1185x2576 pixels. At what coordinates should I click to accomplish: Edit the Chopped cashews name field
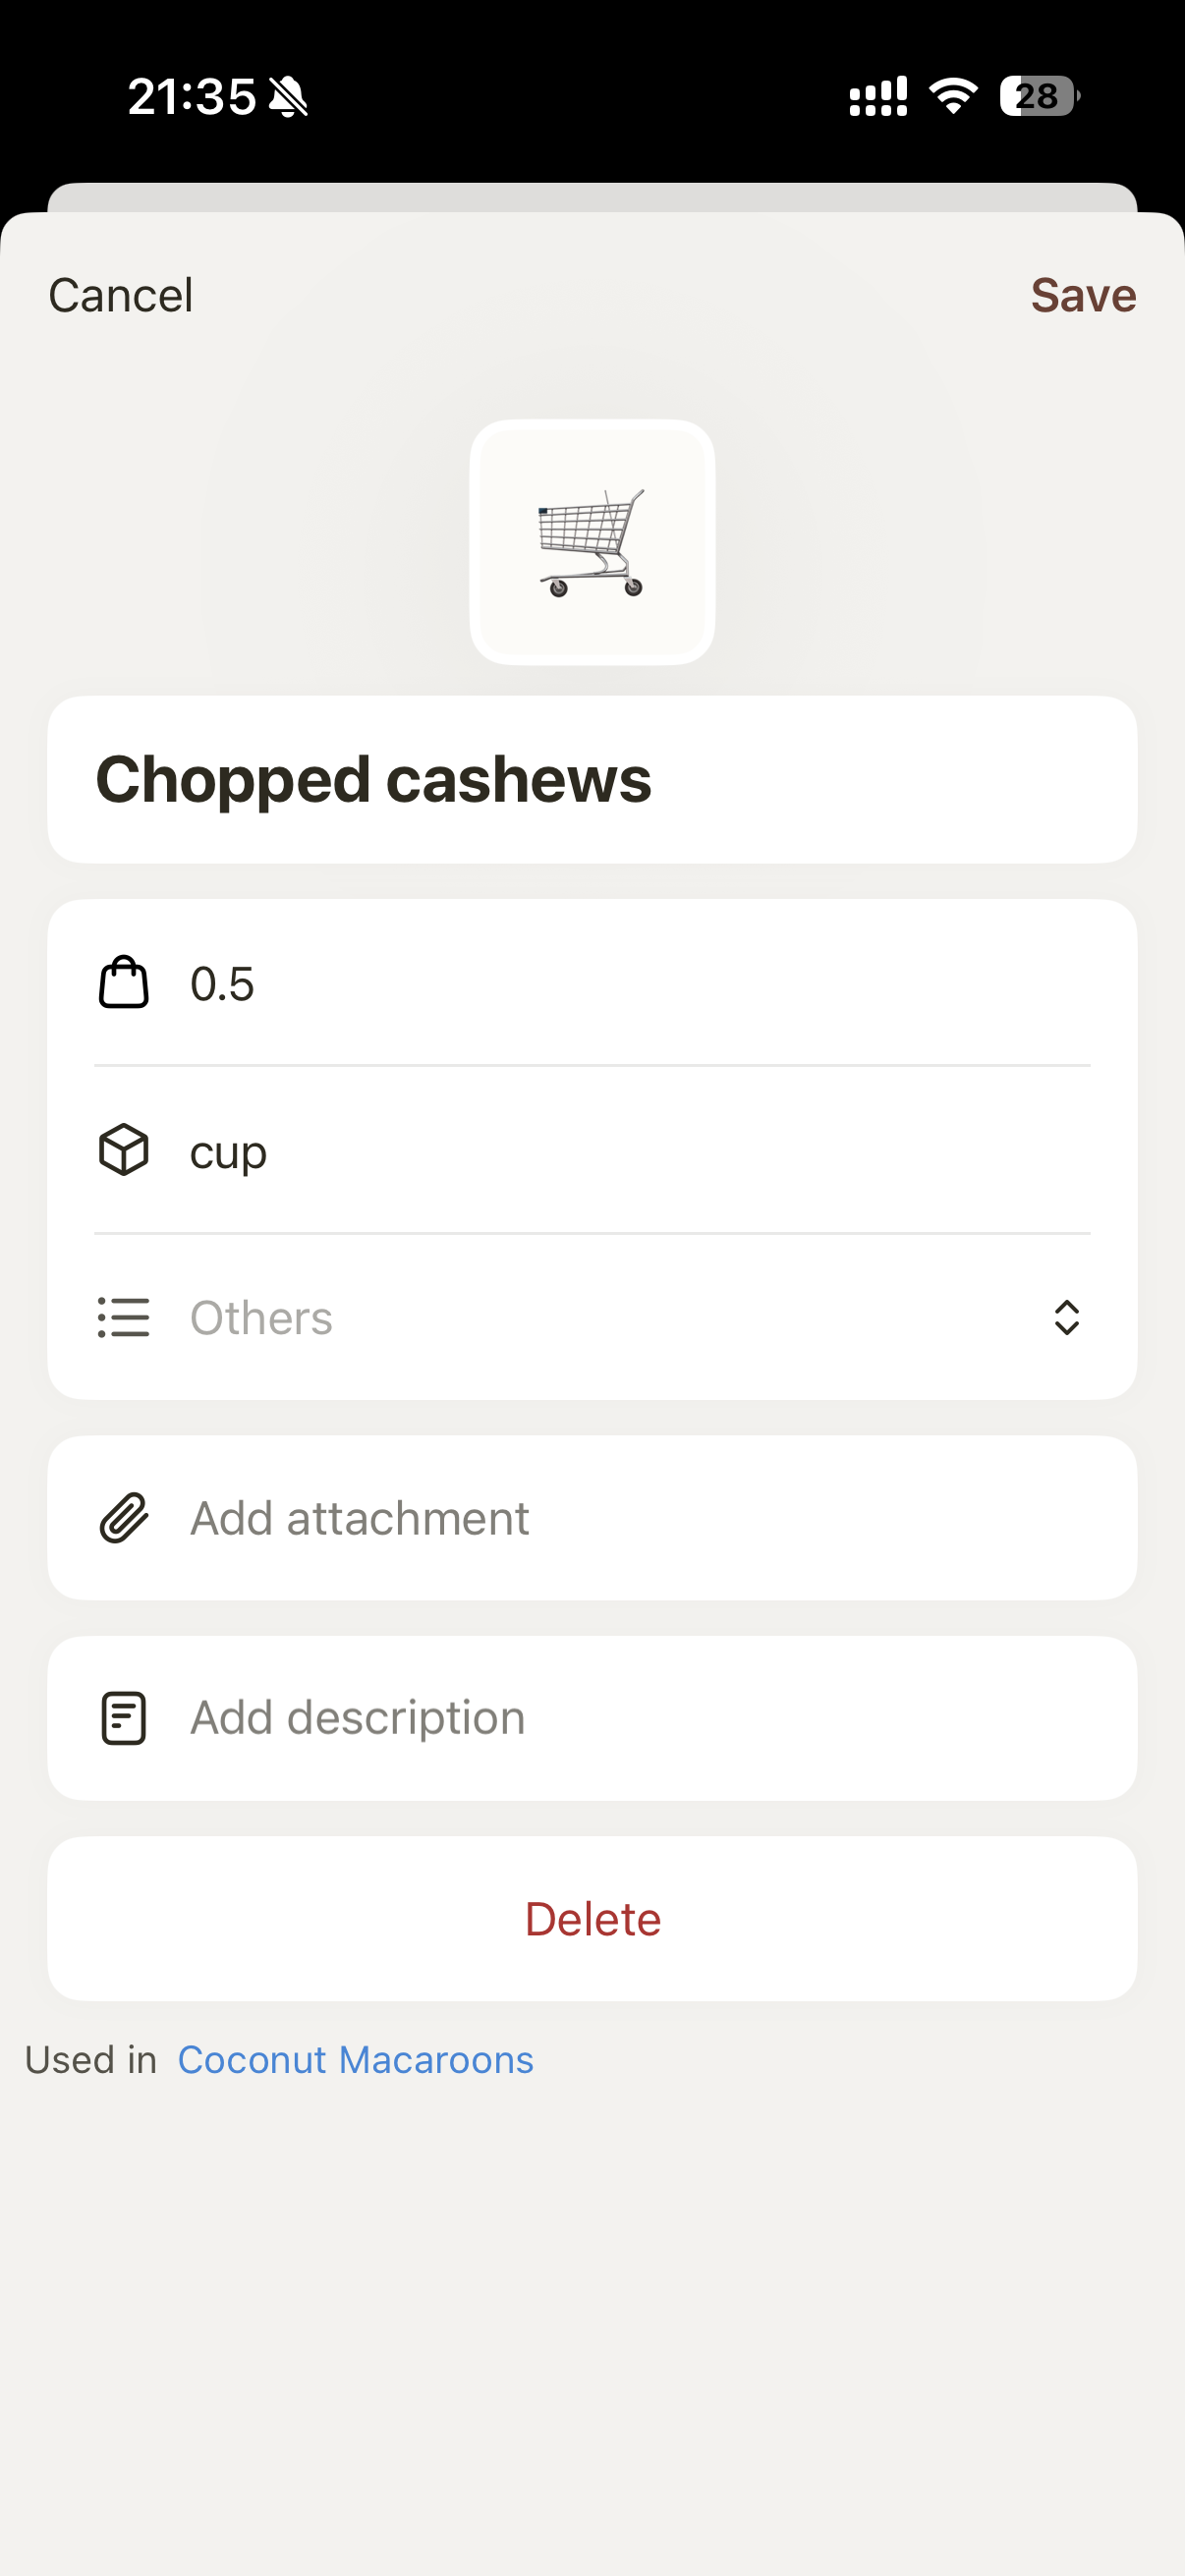592,780
